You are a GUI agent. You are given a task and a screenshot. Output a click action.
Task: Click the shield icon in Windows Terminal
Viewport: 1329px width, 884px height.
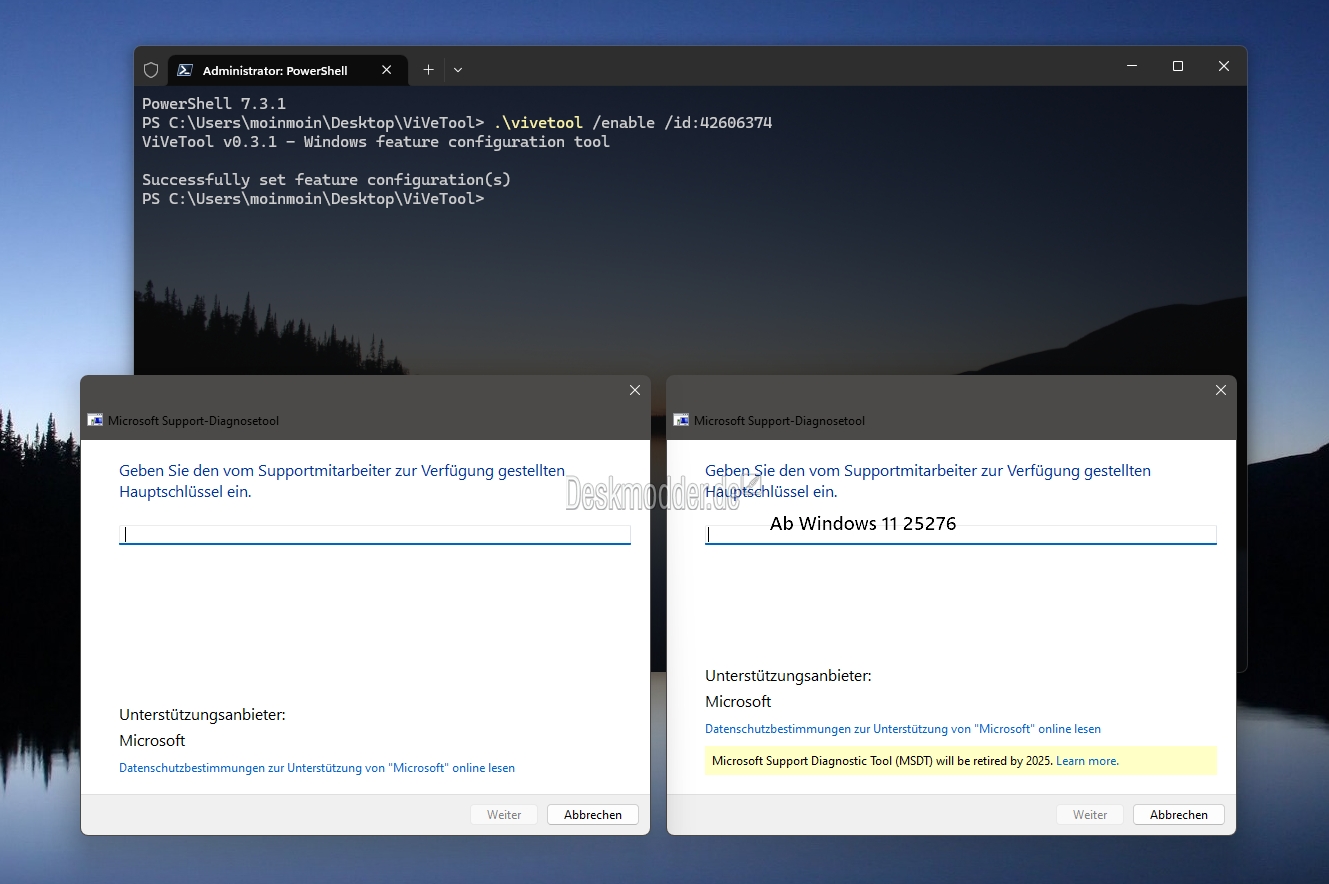pyautogui.click(x=151, y=70)
